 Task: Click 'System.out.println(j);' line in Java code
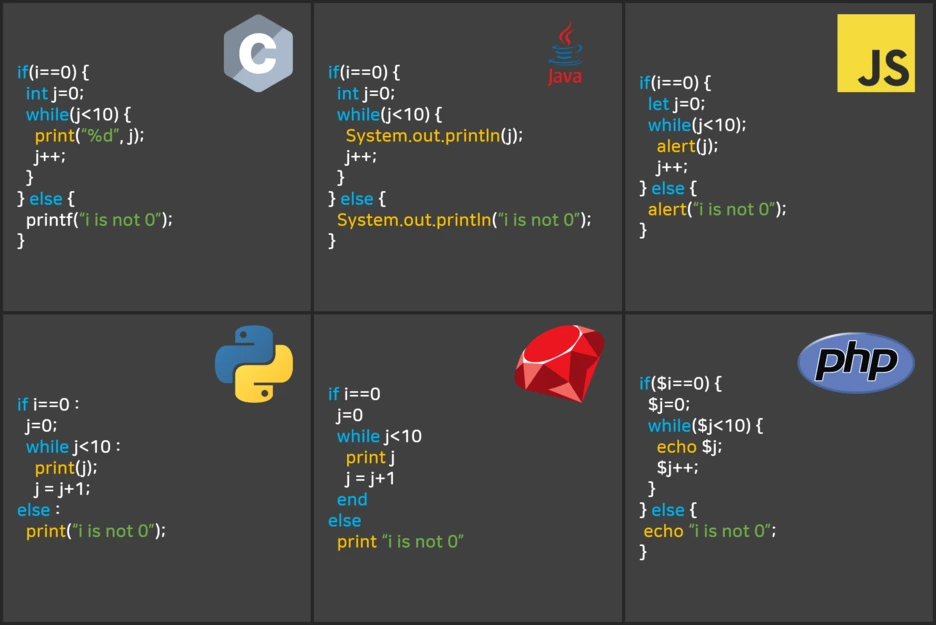[x=434, y=136]
